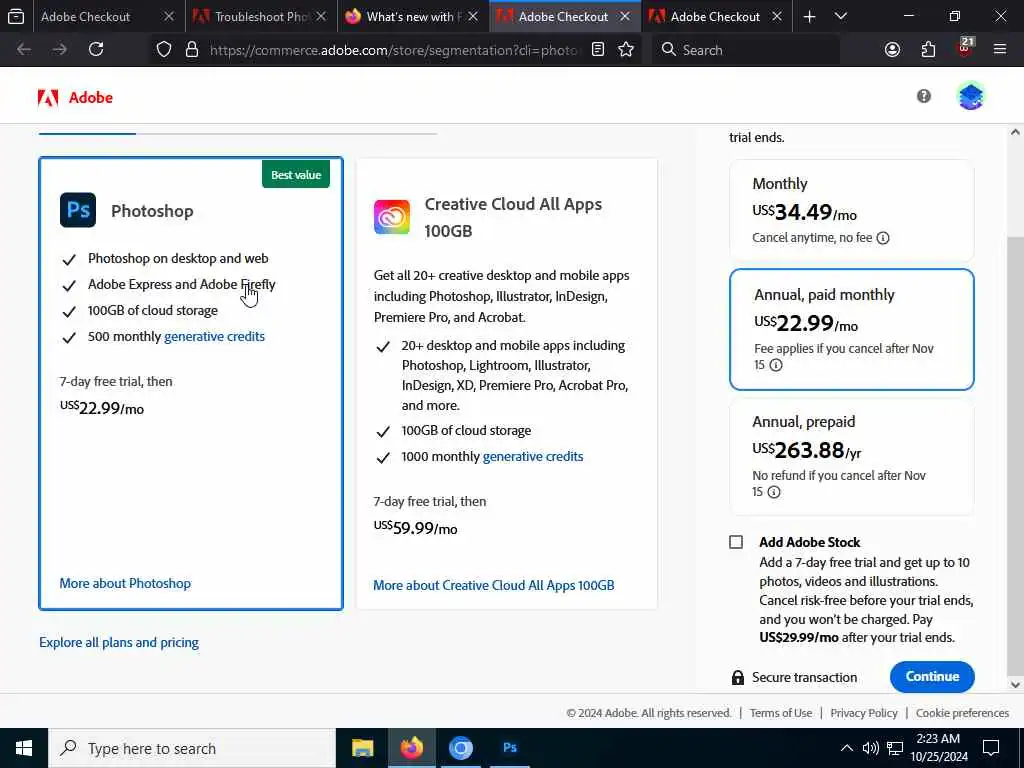Click the red extension badge showing 21
The height and width of the screenshot is (768, 1024).
pyautogui.click(x=965, y=48)
